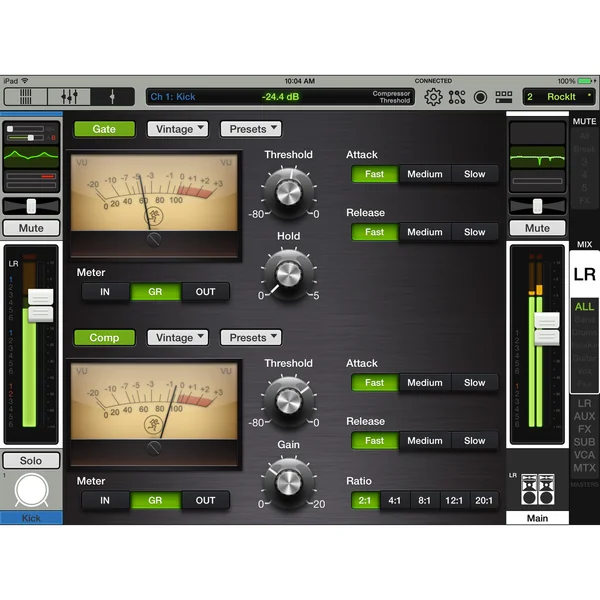Switch to overview bars view icon
Screen dimensions: 600x600
click(x=26, y=96)
